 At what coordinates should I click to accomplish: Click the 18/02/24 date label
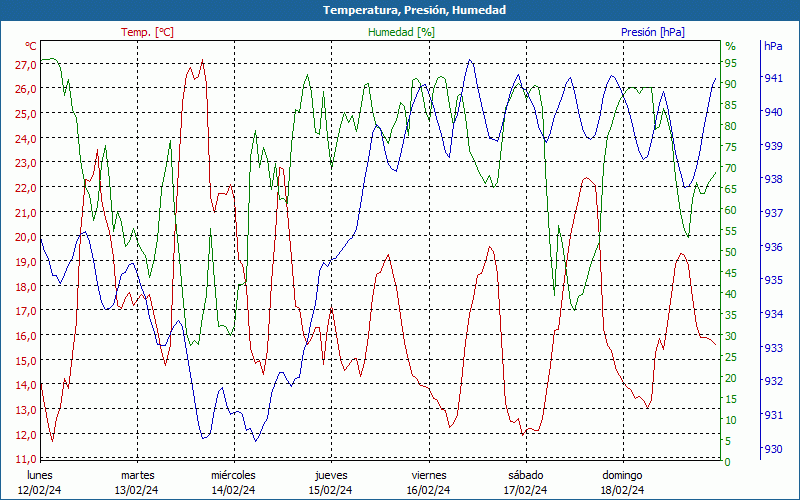[x=622, y=490]
